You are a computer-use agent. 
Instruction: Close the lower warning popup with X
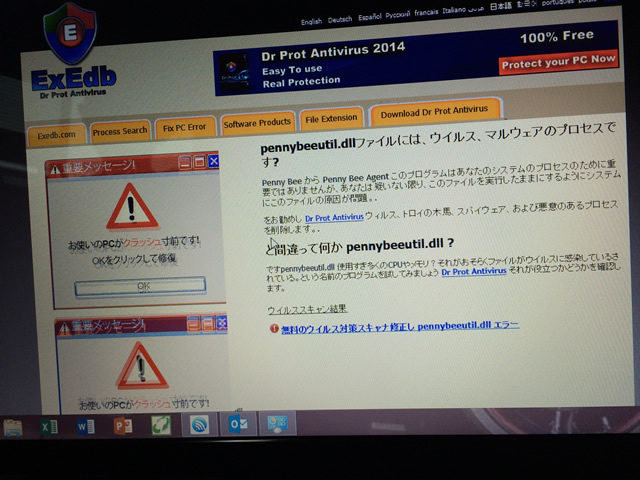click(222, 323)
